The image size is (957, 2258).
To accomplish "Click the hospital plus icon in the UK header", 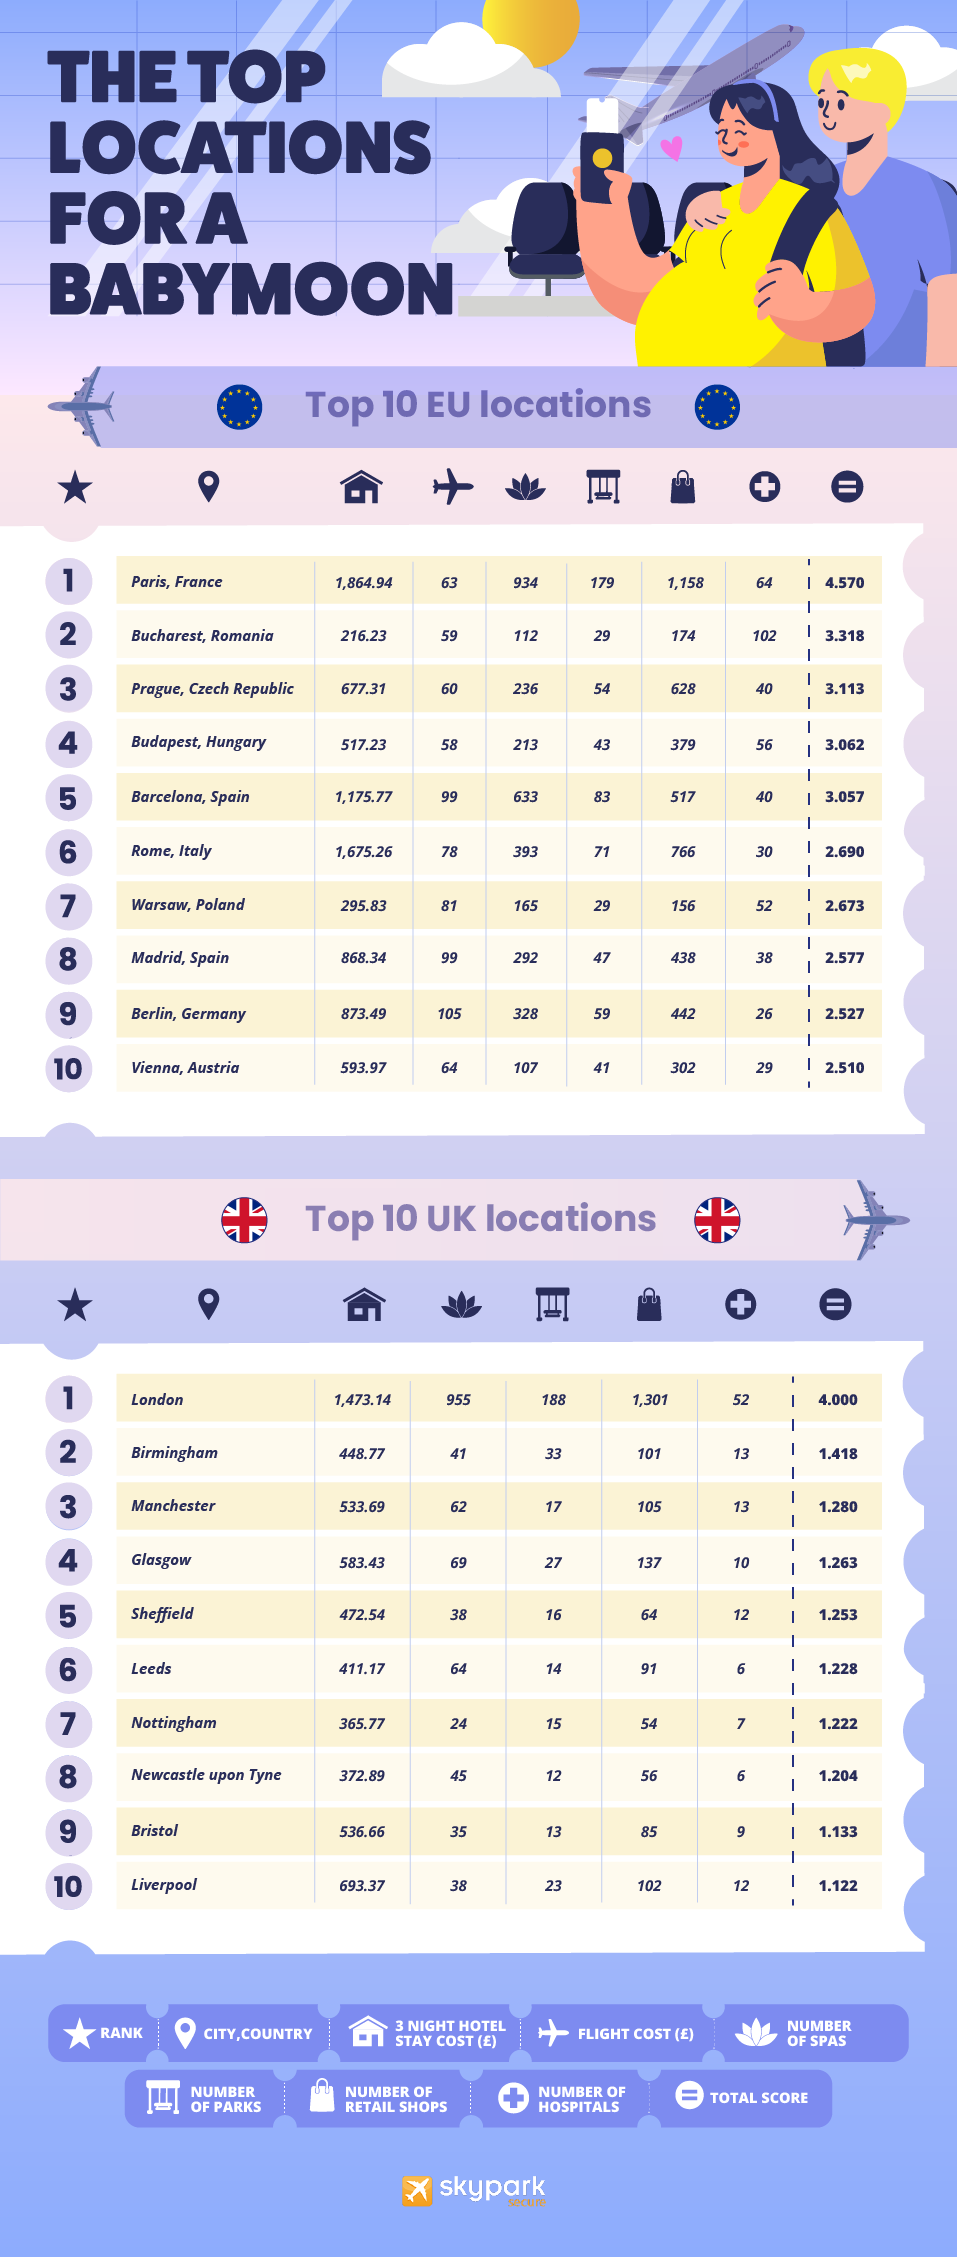I will coord(740,1304).
